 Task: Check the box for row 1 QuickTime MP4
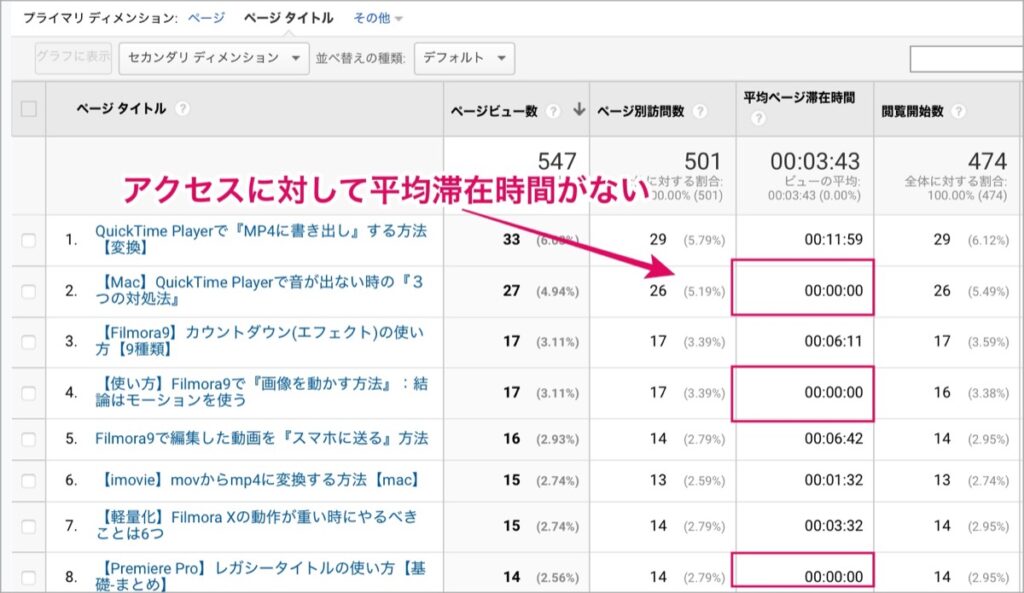(x=29, y=240)
